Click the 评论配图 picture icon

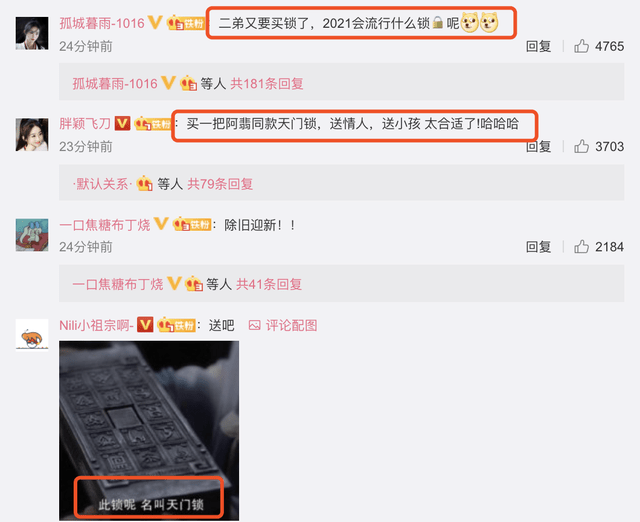255,325
